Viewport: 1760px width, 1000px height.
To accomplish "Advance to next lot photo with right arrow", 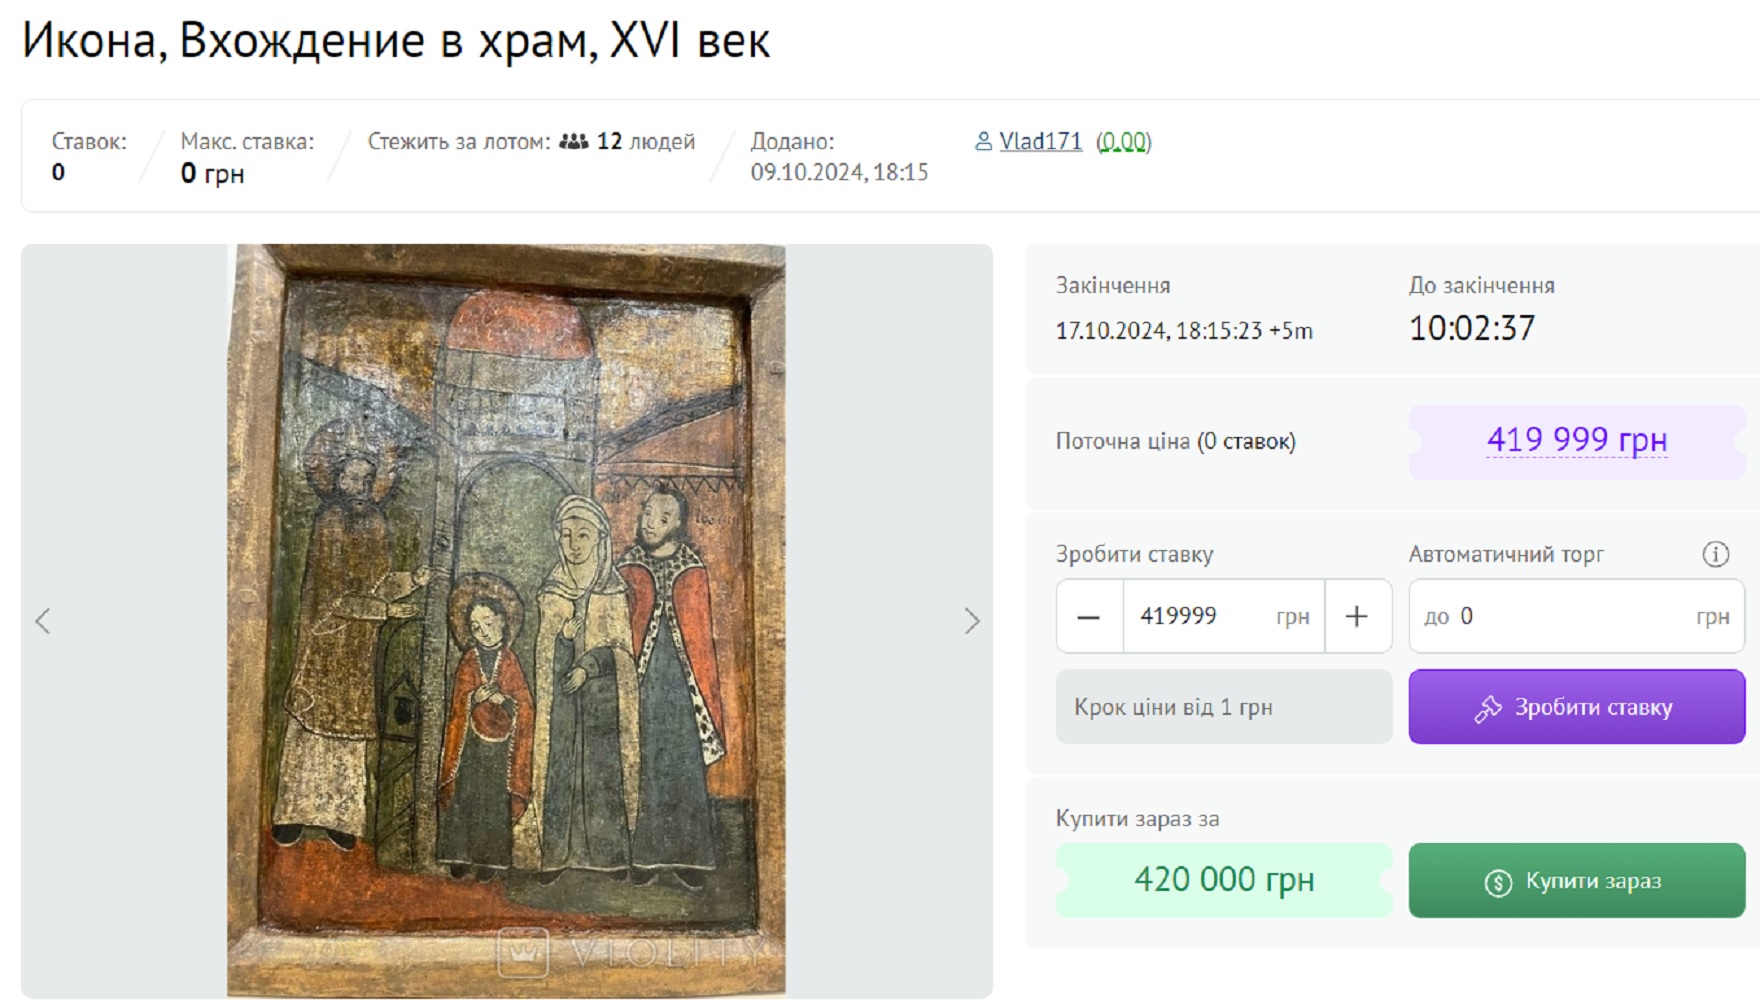I will pos(972,621).
